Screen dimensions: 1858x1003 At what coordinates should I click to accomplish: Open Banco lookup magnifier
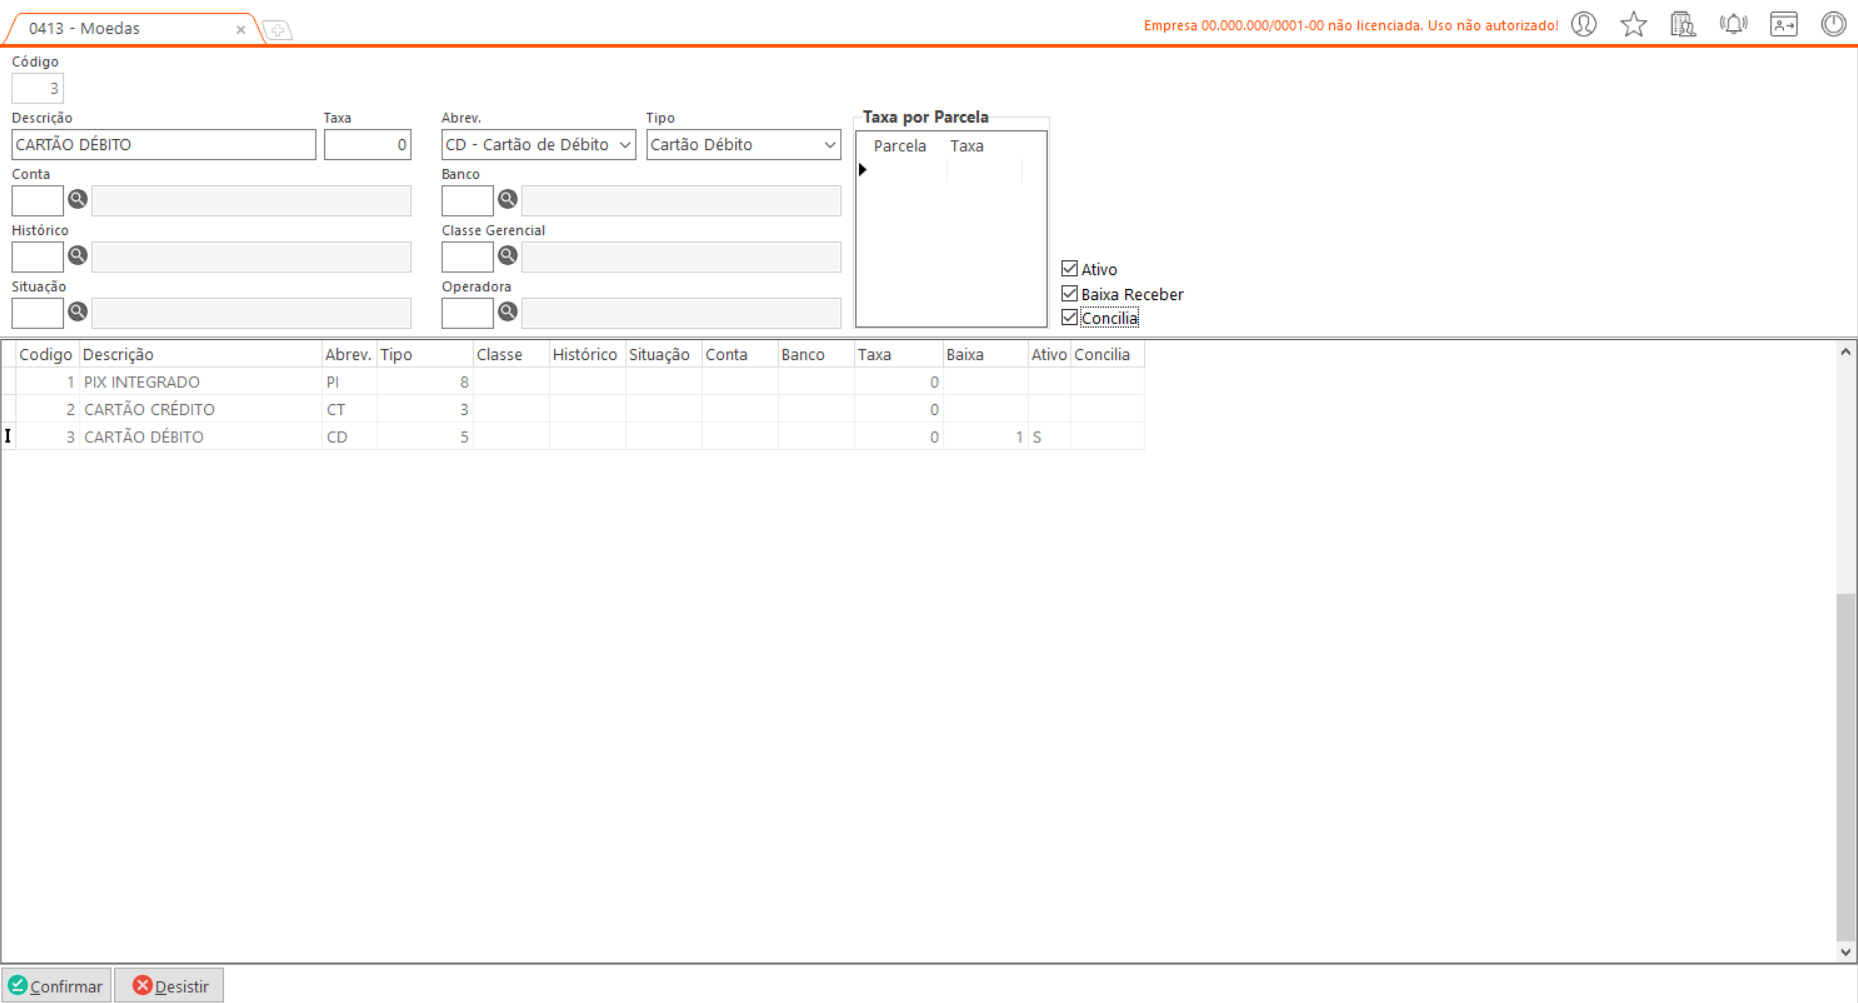[507, 200]
